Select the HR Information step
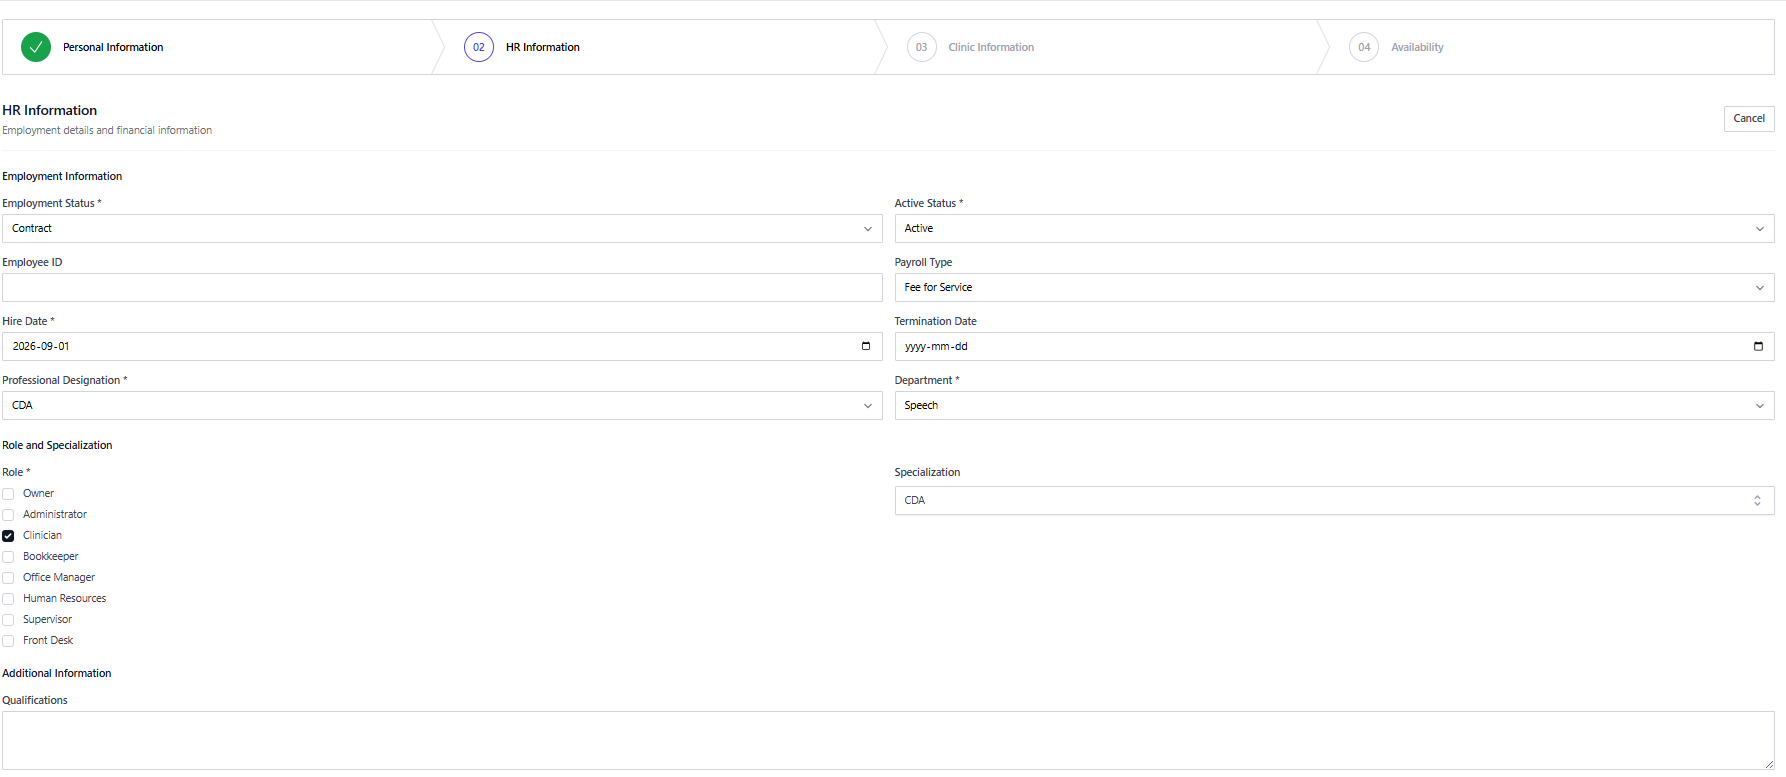Screen dimensions: 1786x777 coord(543,47)
